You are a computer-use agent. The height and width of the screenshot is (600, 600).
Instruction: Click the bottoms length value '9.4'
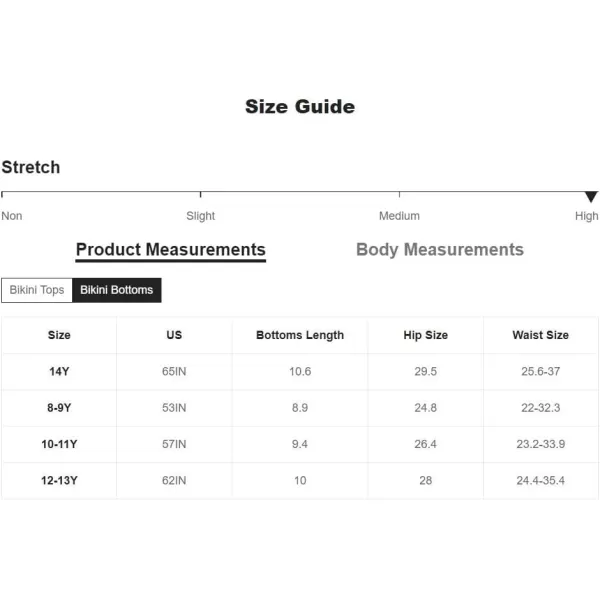(x=300, y=444)
